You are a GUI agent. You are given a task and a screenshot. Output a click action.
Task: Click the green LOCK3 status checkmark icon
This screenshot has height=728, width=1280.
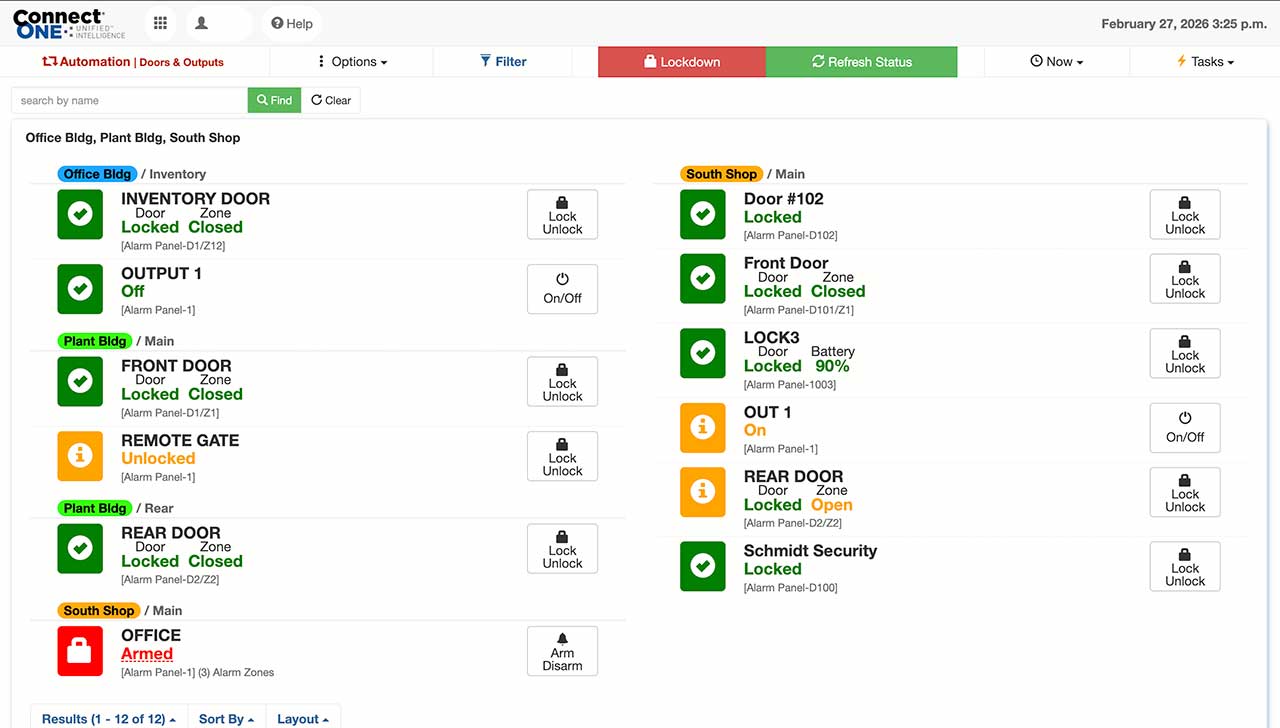[703, 353]
